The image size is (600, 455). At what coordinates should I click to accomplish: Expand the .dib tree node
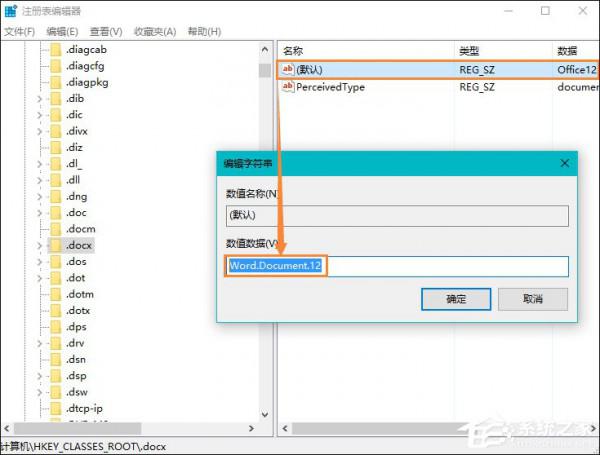39,99
